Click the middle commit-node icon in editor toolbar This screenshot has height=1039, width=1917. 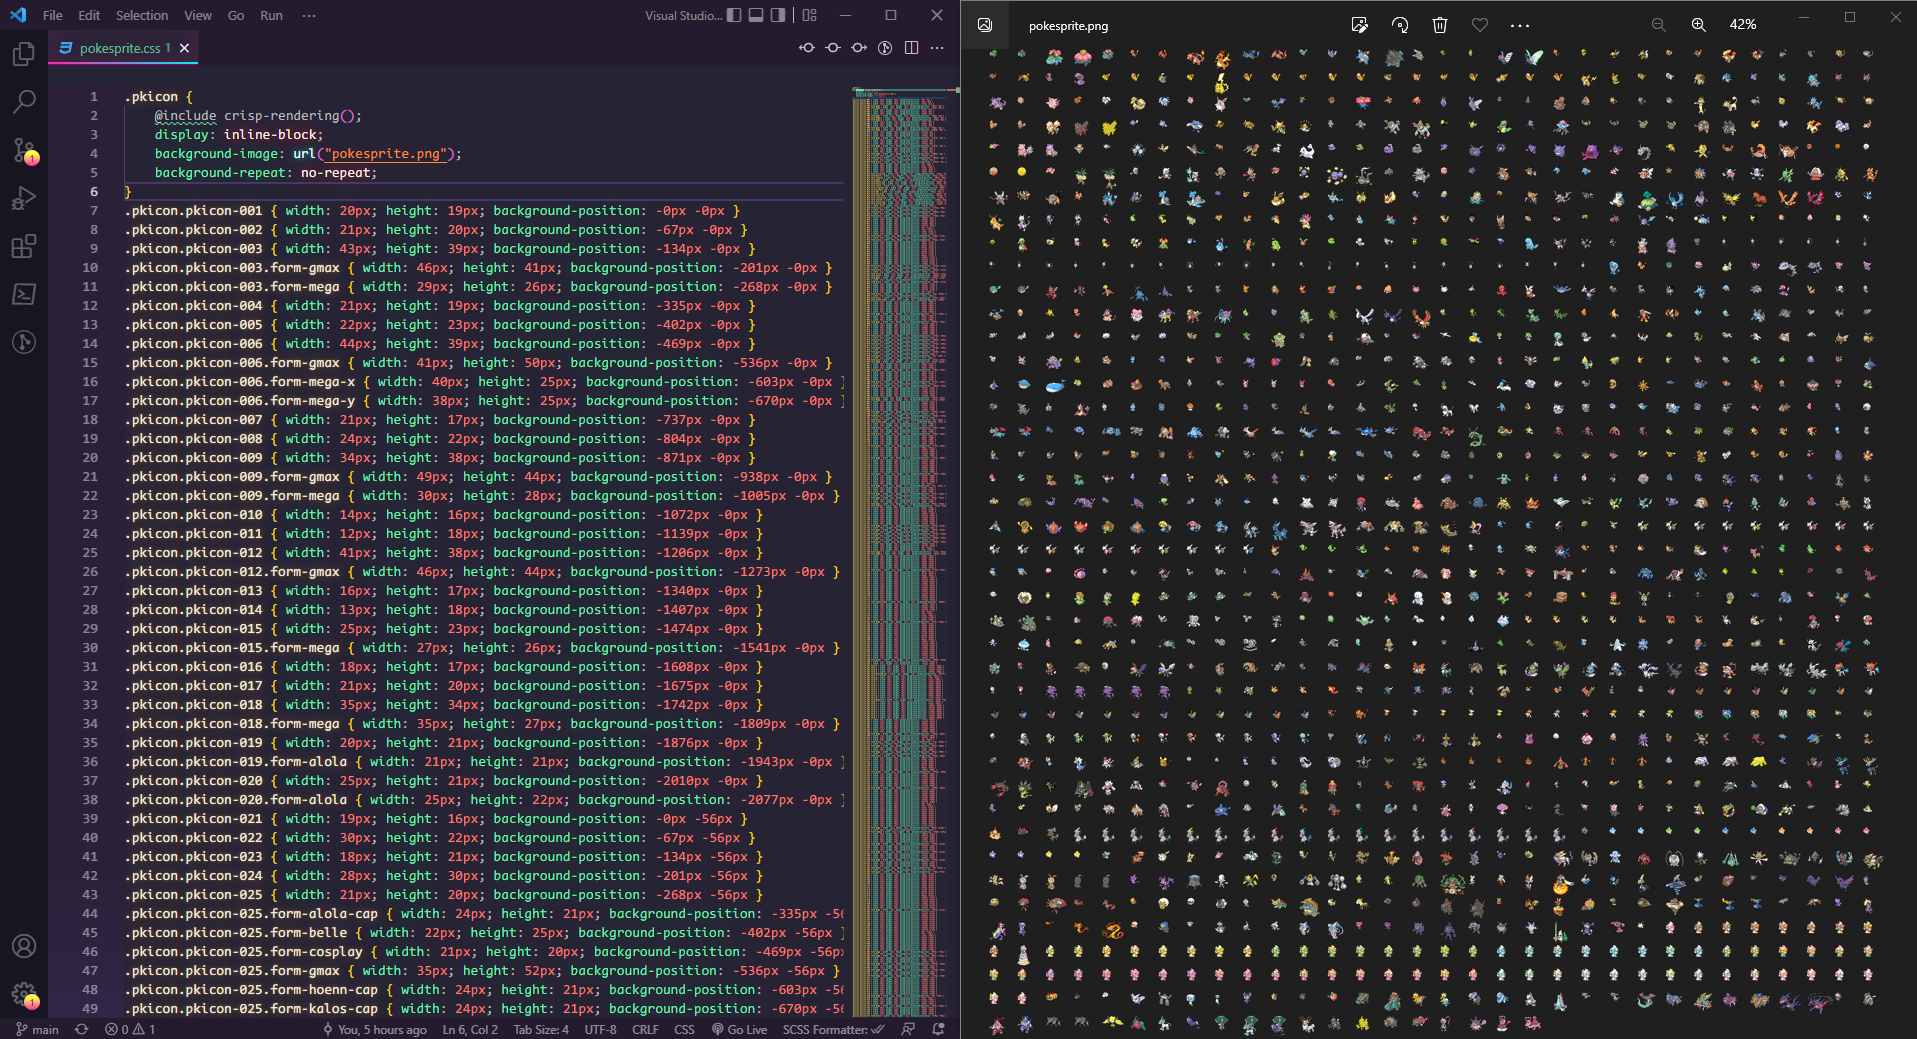coord(833,48)
